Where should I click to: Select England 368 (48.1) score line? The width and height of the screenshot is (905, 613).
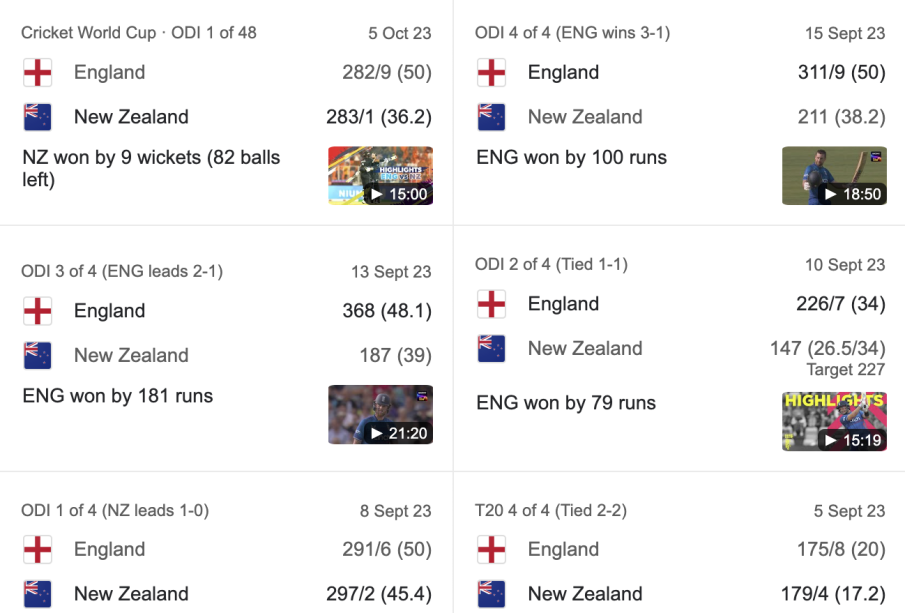point(386,311)
